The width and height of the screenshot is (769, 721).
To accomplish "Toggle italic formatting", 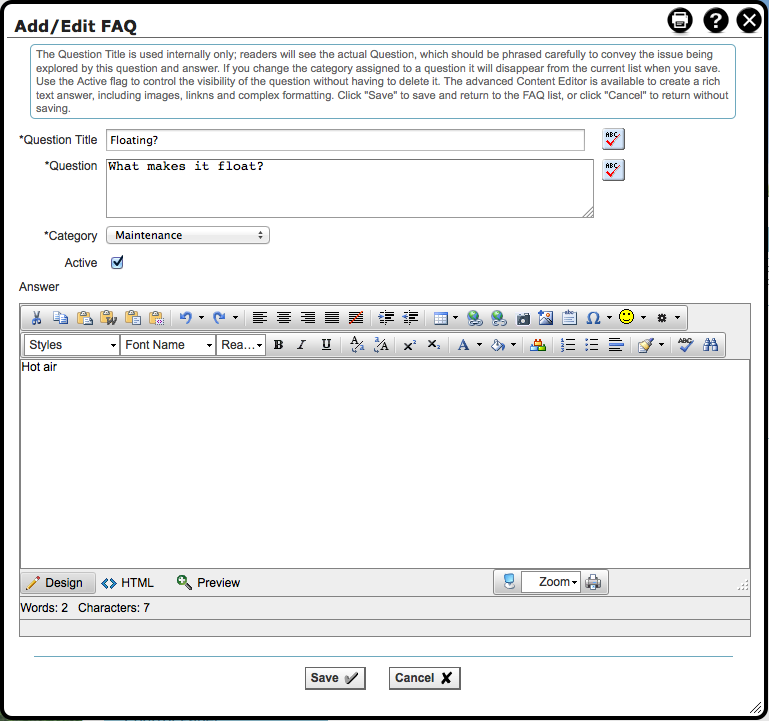I will point(302,345).
